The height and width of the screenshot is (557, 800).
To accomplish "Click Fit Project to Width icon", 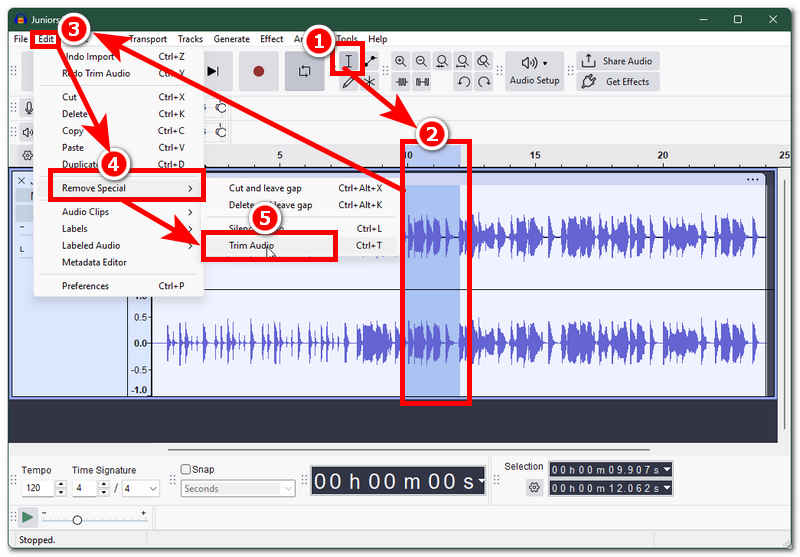I will pyautogui.click(x=462, y=61).
